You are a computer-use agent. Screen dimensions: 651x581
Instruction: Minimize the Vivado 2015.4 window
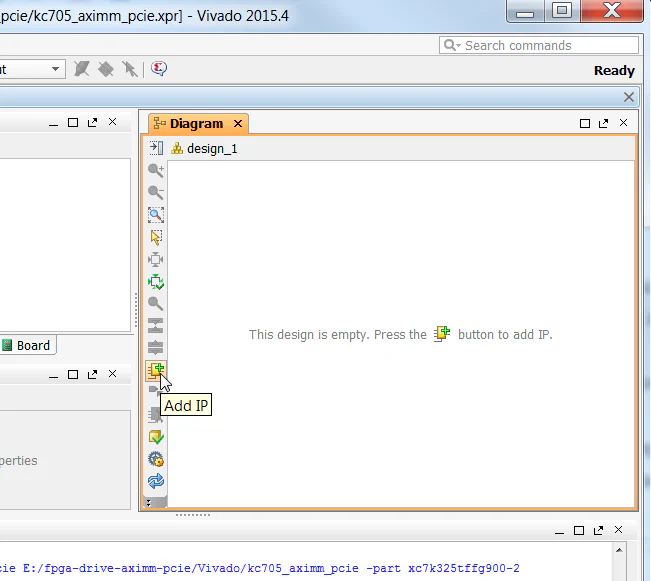tap(525, 11)
